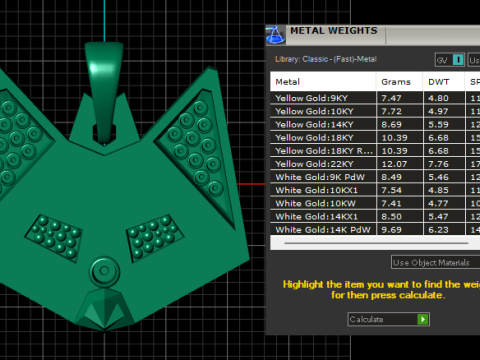Click Use Object Materials button
This screenshot has width=480, height=360.
435,263
